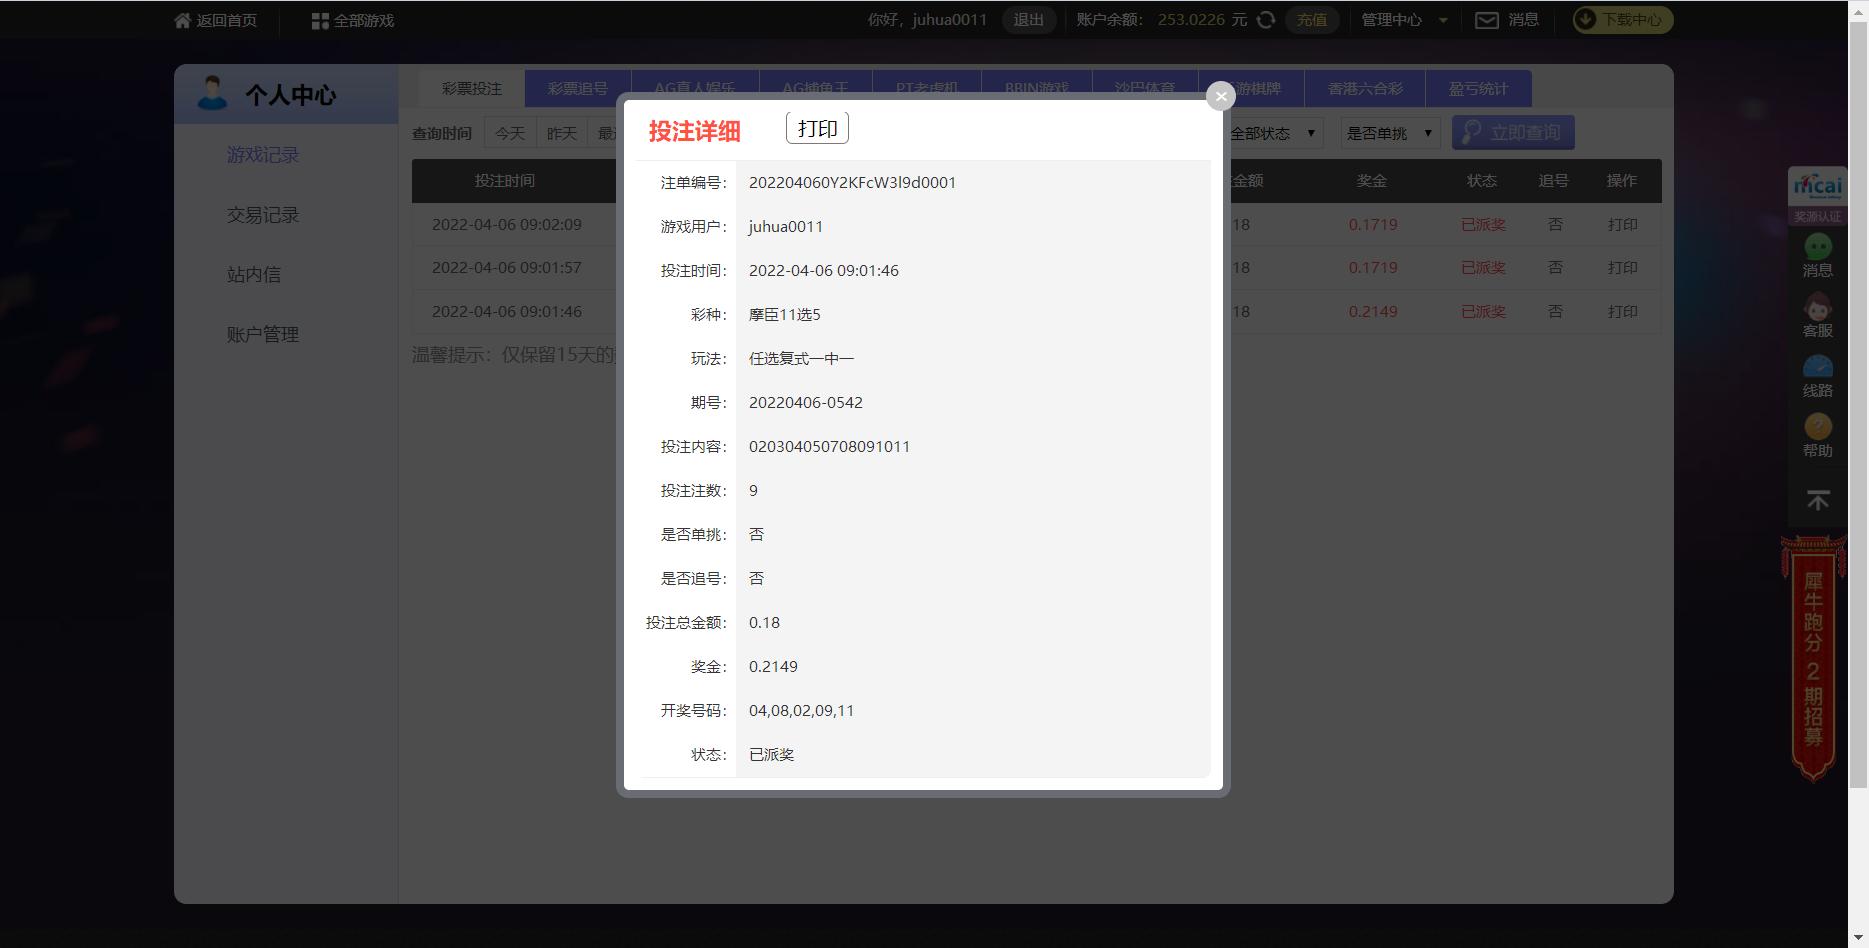Open the download center
The height and width of the screenshot is (948, 1869).
(1621, 20)
